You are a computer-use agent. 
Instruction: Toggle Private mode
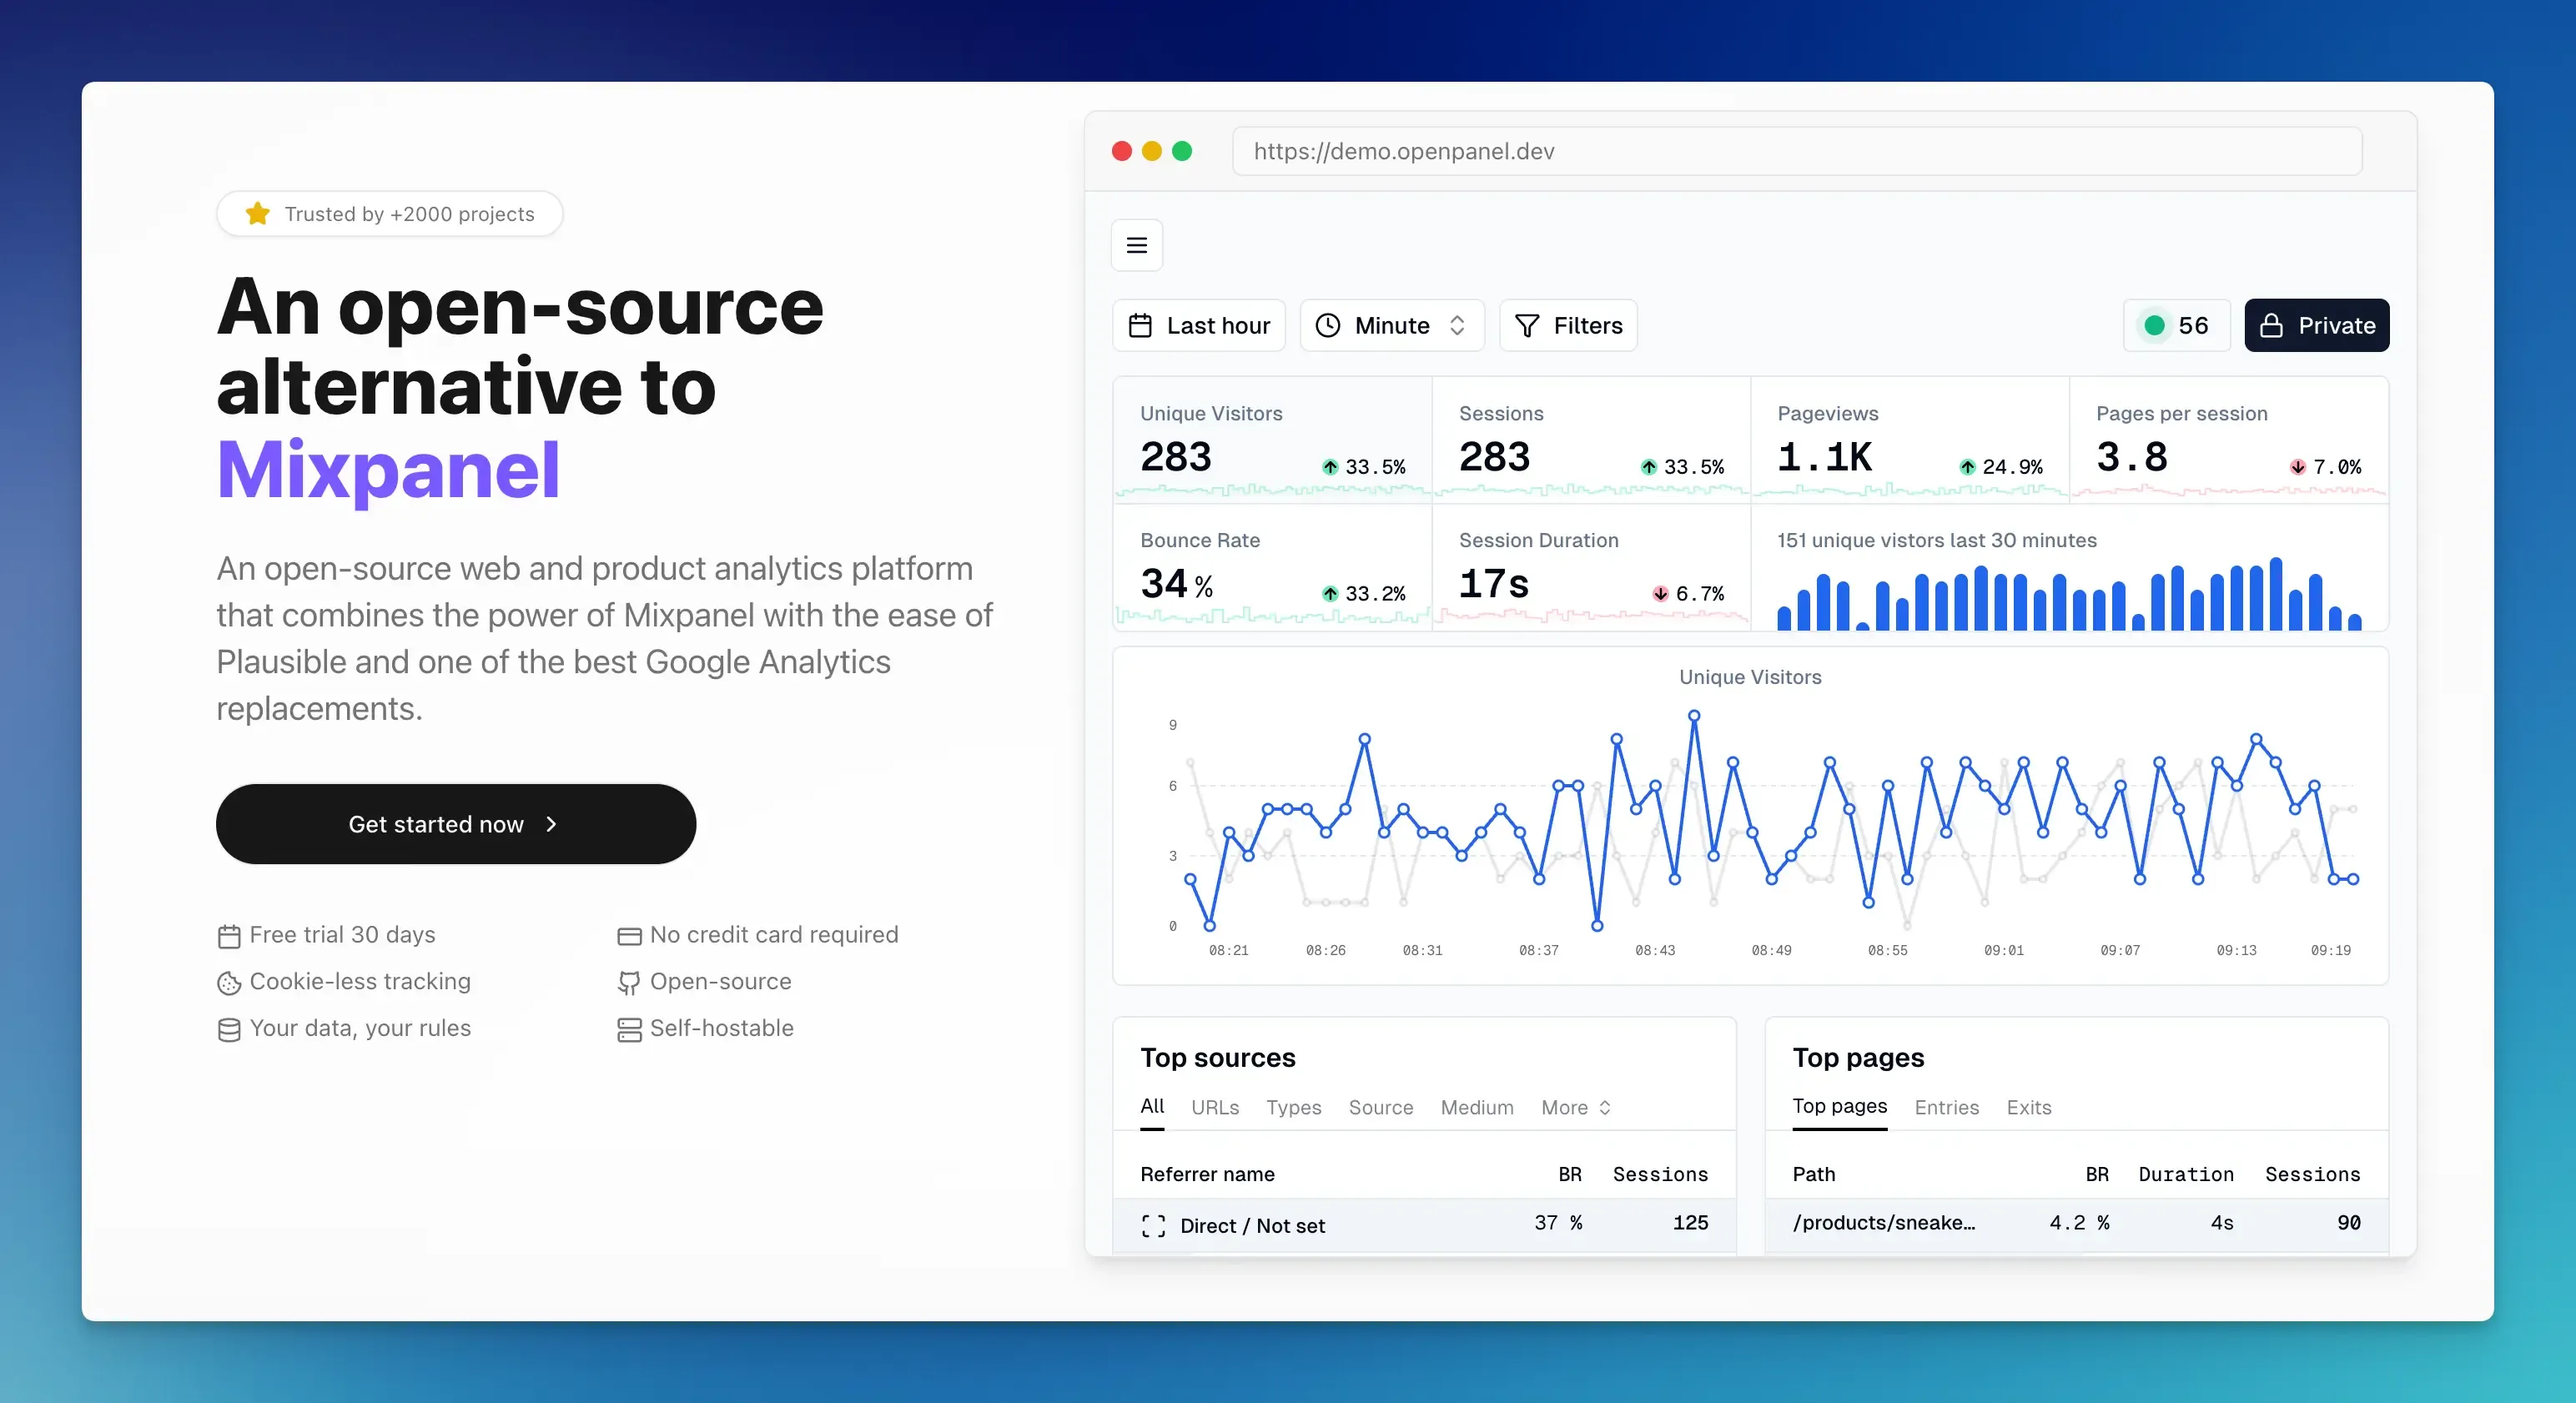(2317, 325)
